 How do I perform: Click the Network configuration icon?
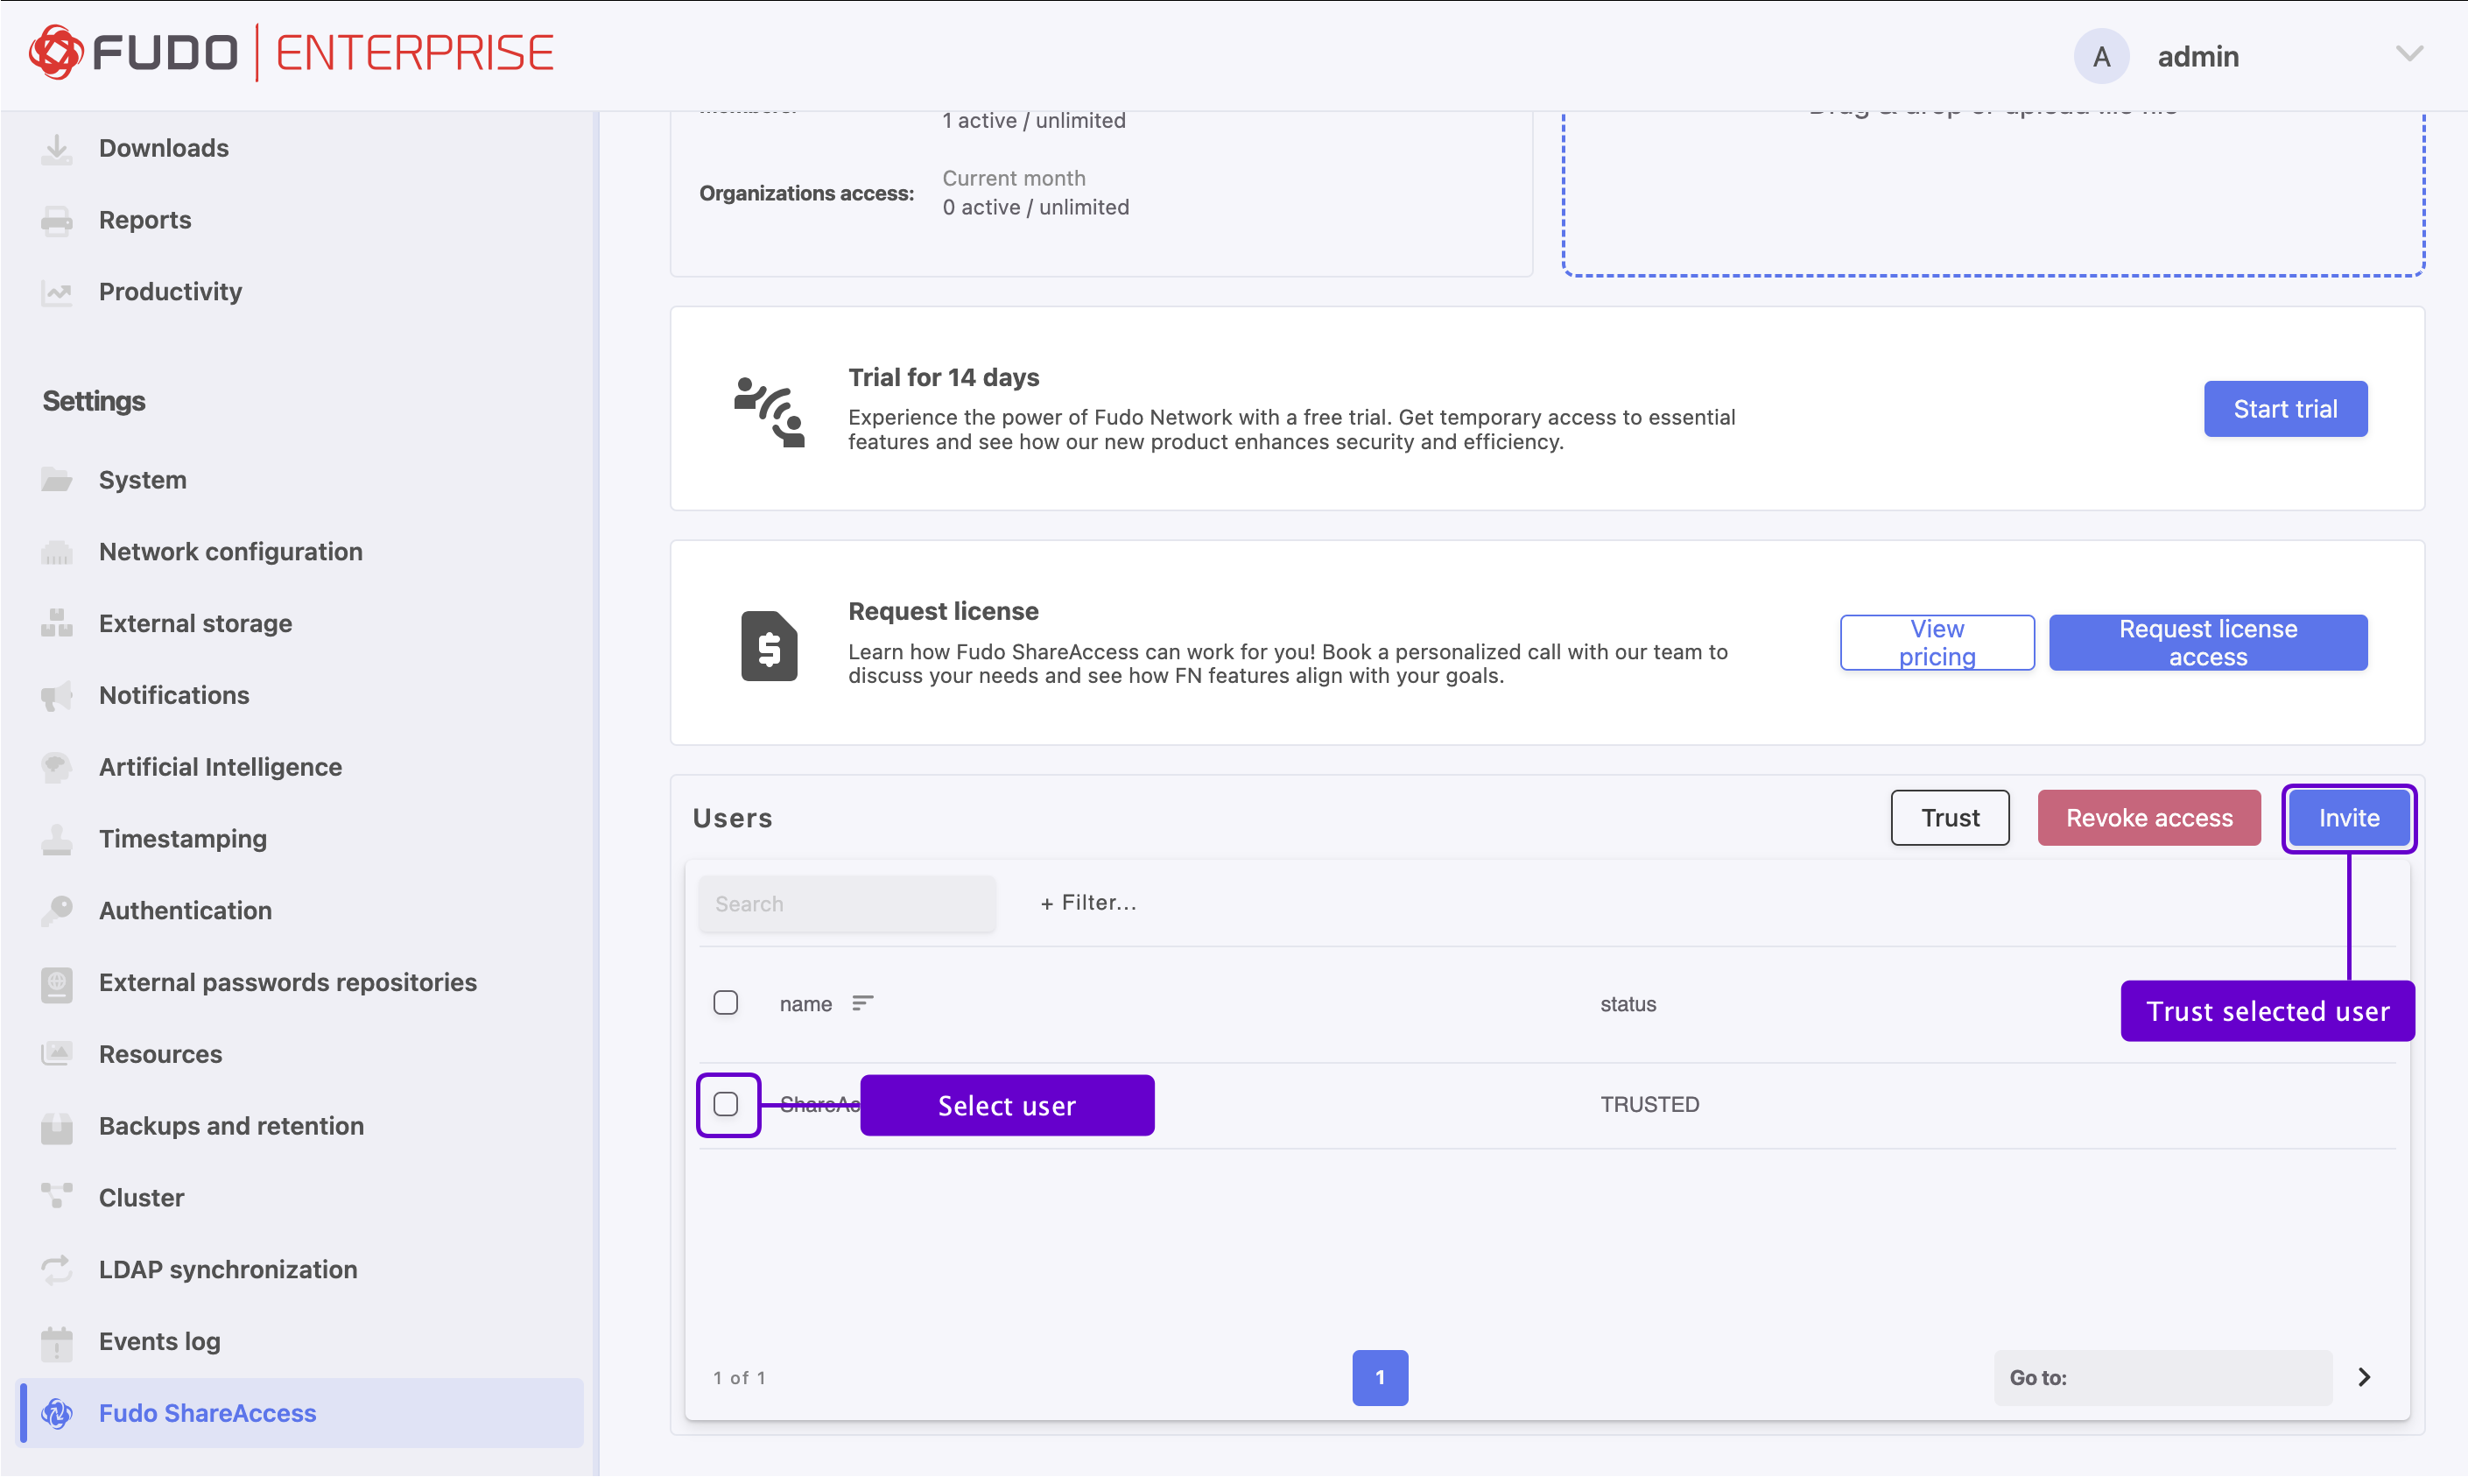click(57, 553)
